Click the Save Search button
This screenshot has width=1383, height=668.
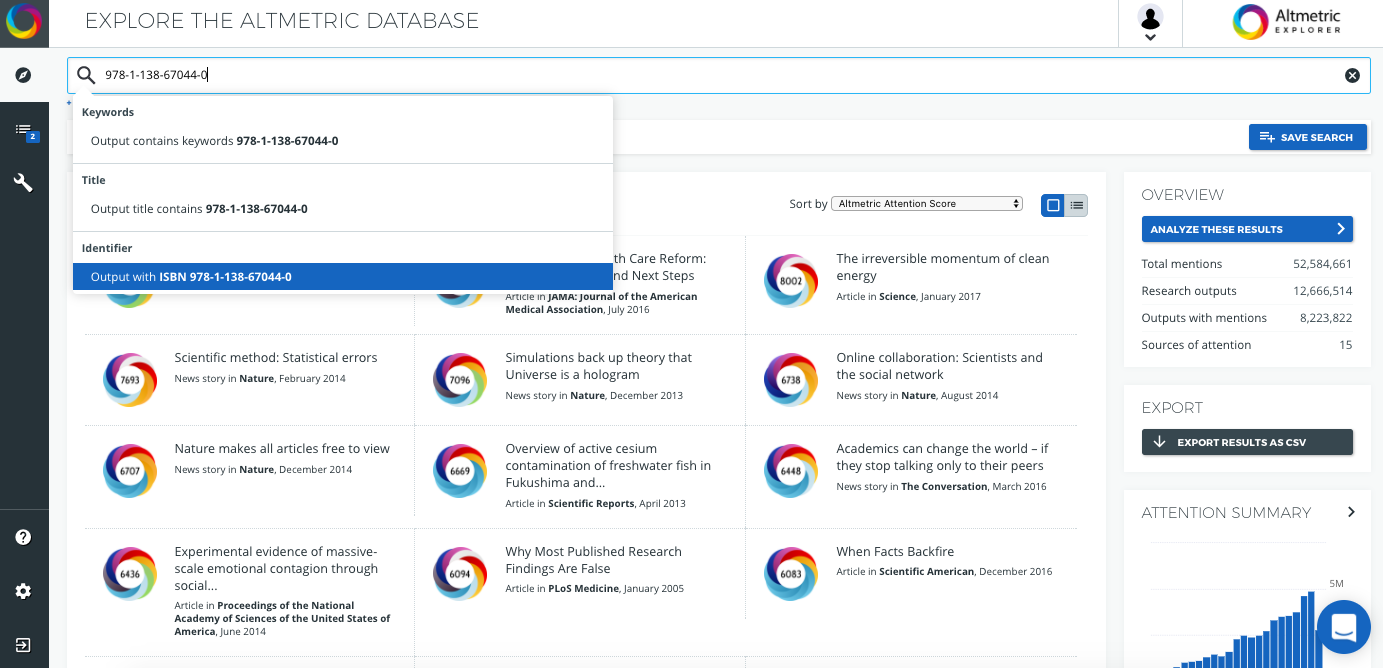1307,137
